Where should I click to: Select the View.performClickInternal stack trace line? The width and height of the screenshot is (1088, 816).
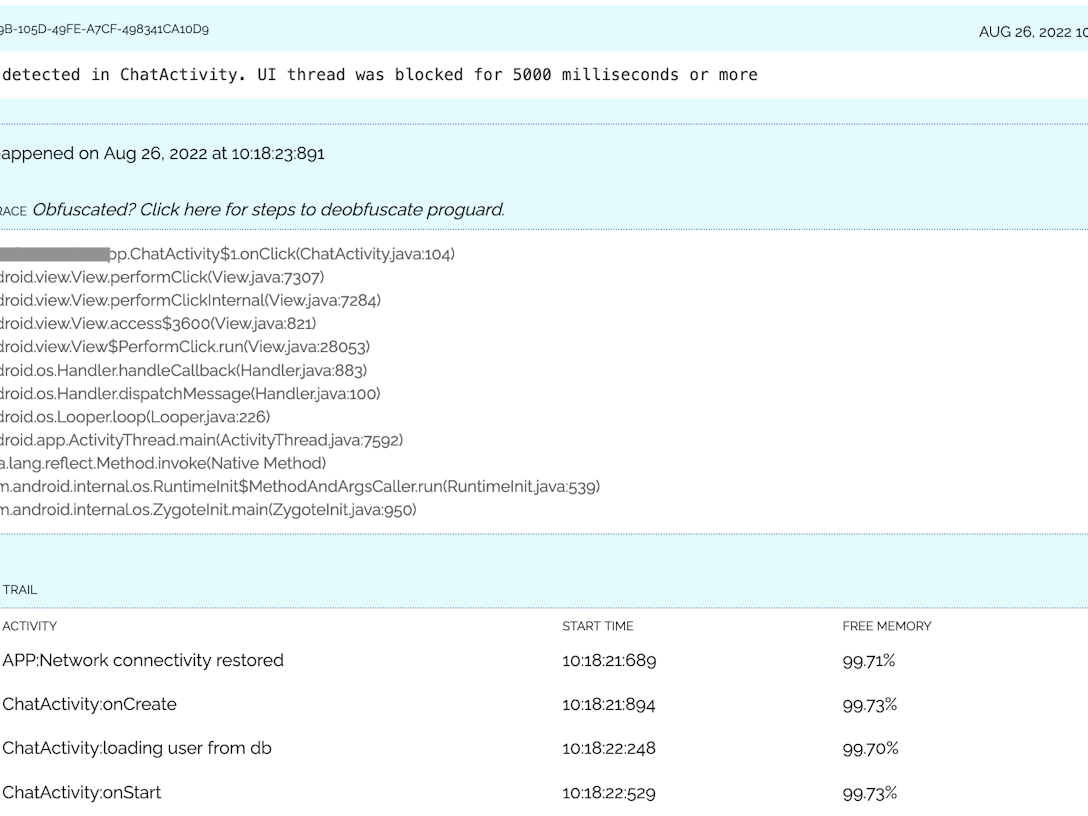click(190, 300)
